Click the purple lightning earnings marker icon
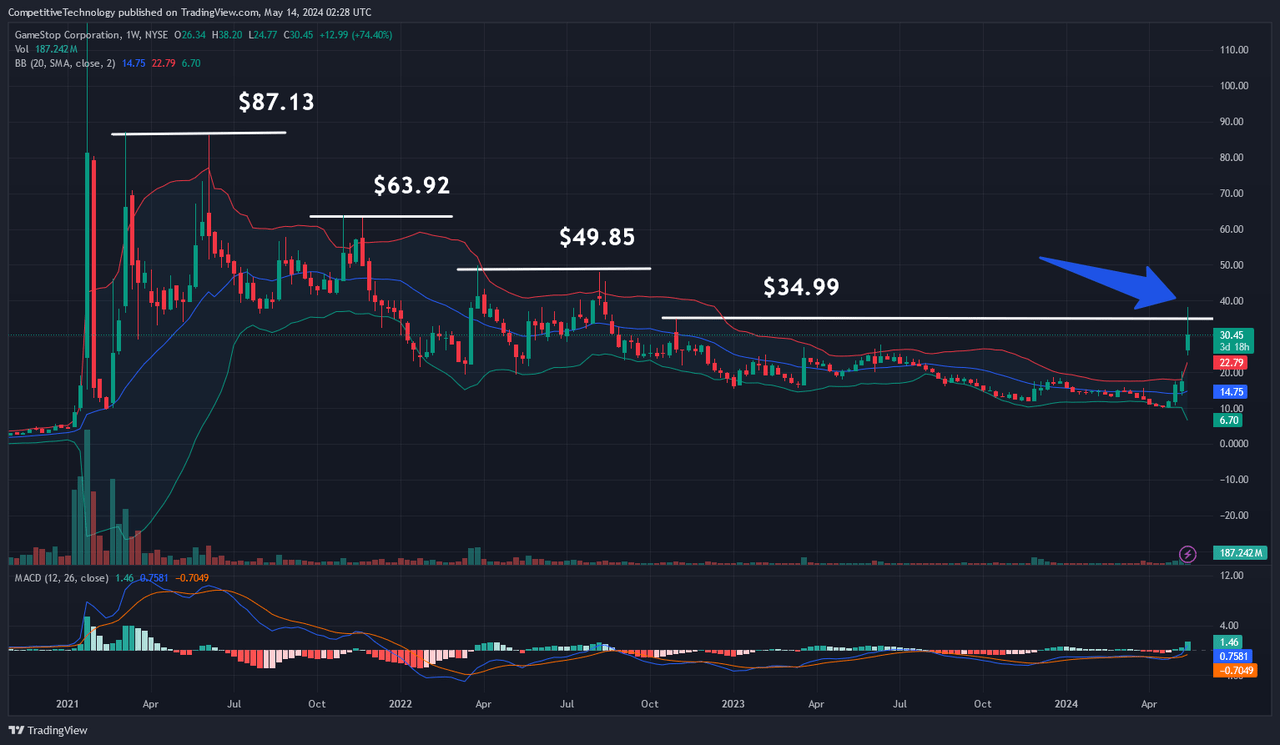This screenshot has height=745, width=1280. tap(1187, 553)
